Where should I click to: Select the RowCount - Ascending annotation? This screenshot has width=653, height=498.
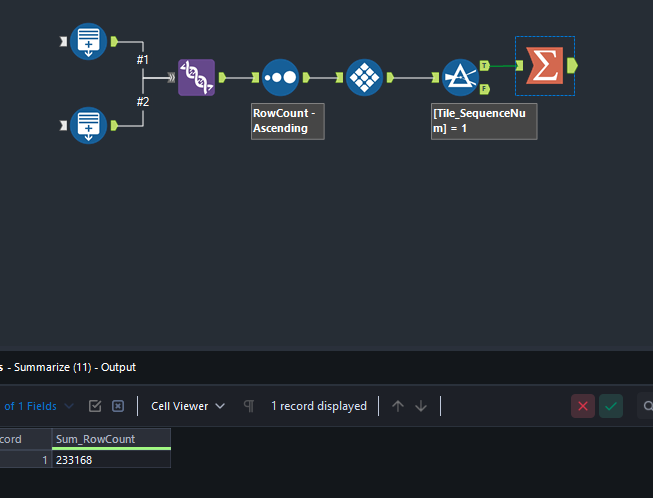pyautogui.click(x=288, y=121)
